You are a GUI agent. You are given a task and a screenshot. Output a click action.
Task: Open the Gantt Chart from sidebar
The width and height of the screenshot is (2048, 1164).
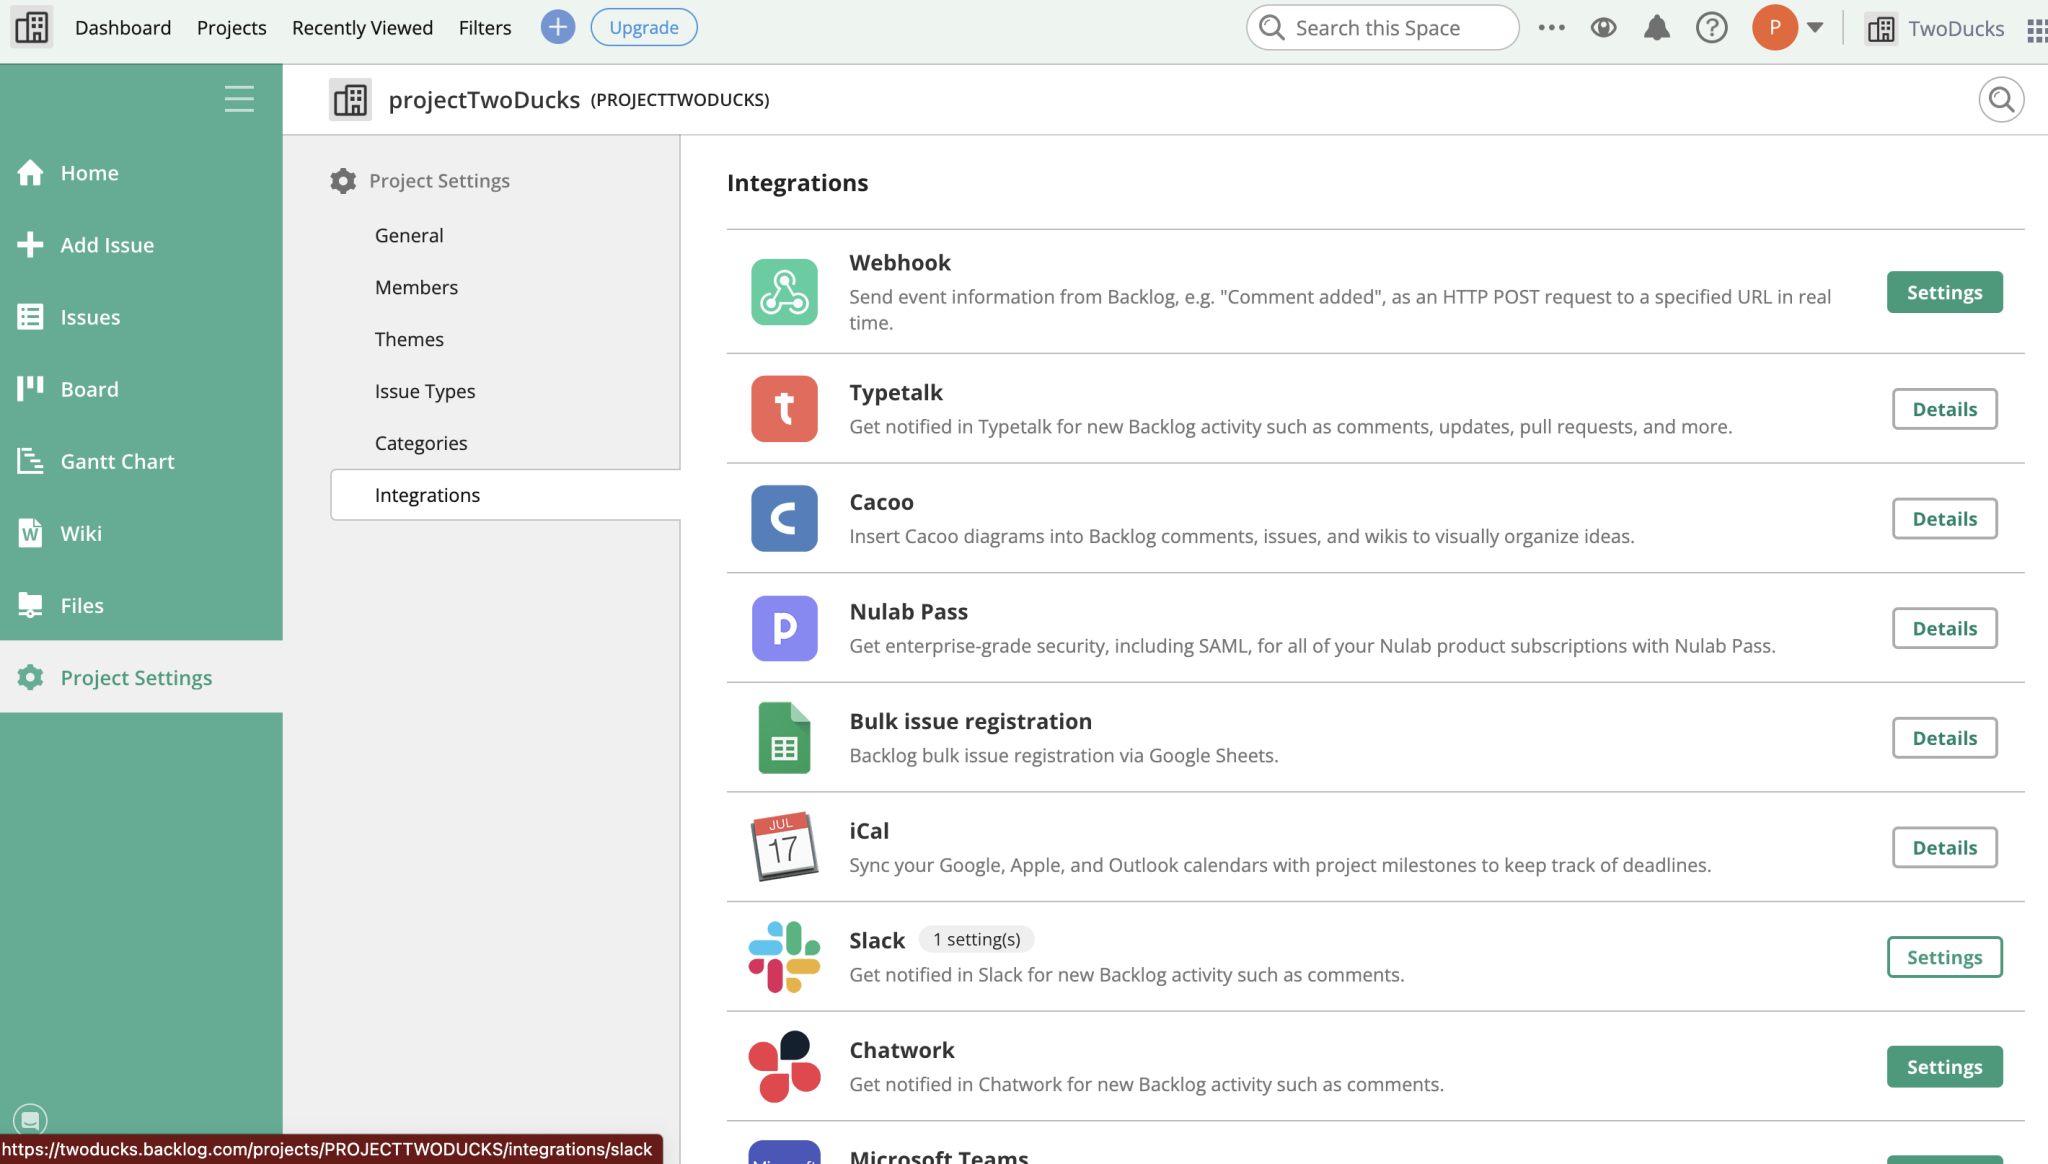click(117, 461)
